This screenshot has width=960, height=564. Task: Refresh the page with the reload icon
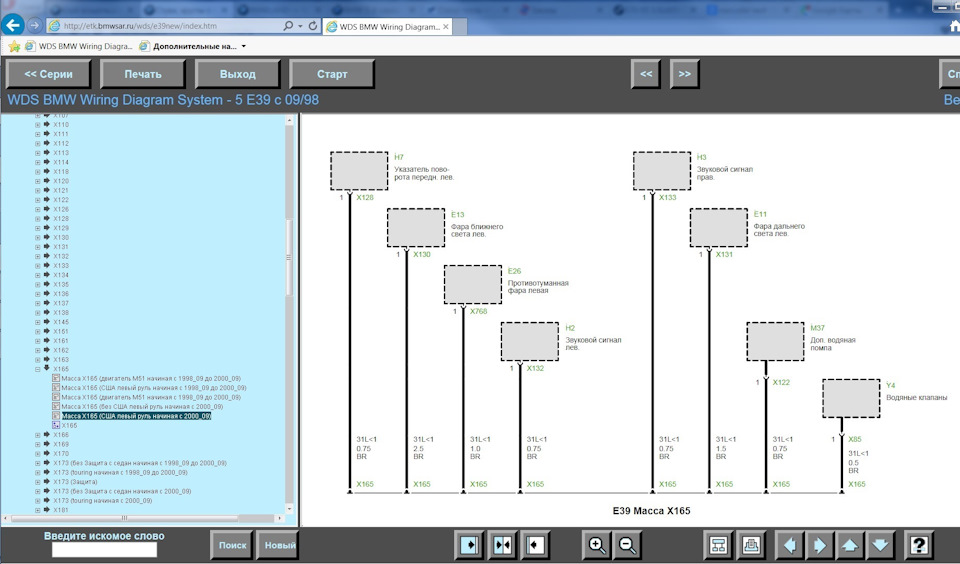[x=313, y=26]
